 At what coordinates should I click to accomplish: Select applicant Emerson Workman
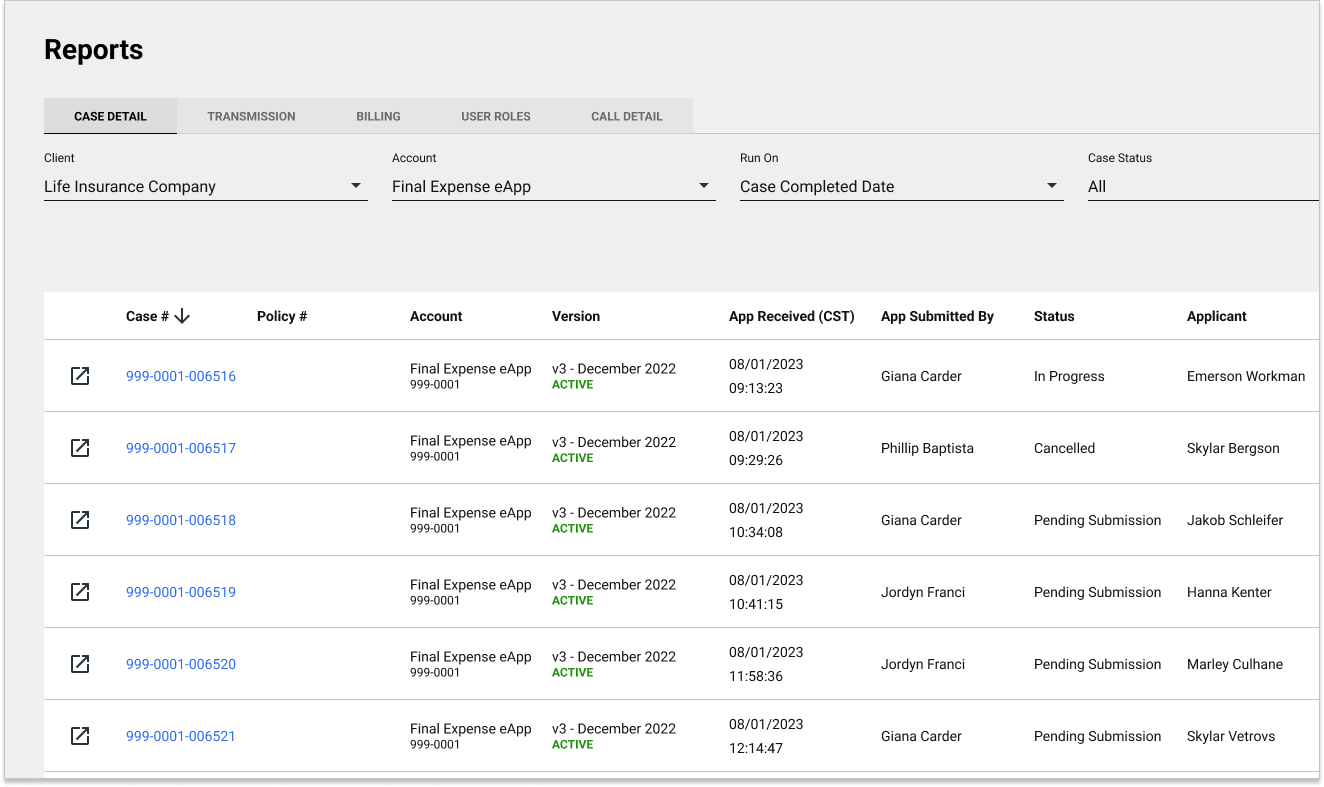coord(1246,376)
